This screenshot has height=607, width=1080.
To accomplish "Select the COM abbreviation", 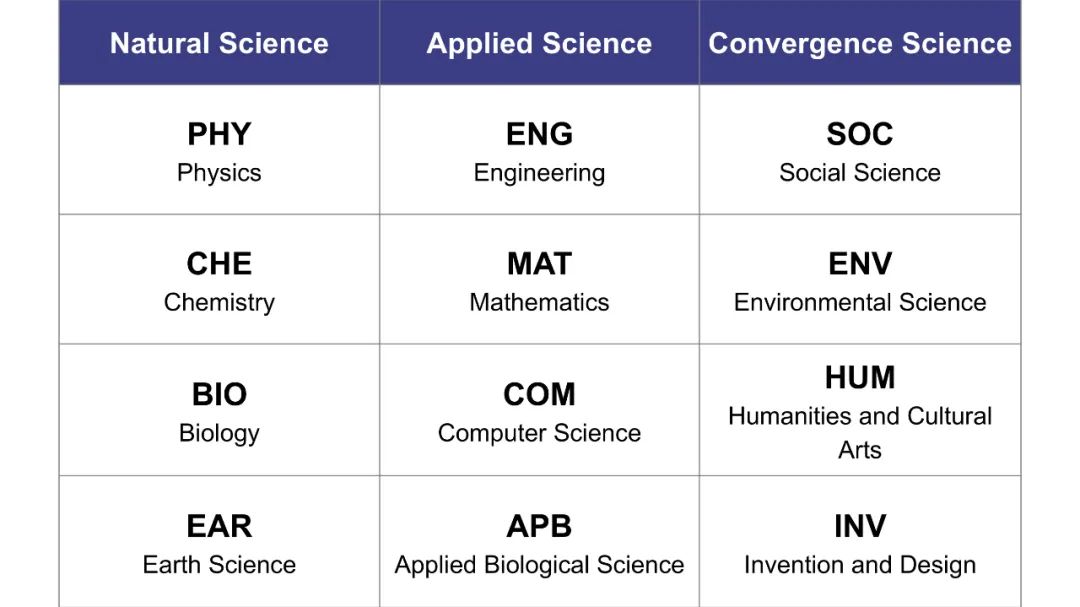I will click(539, 394).
